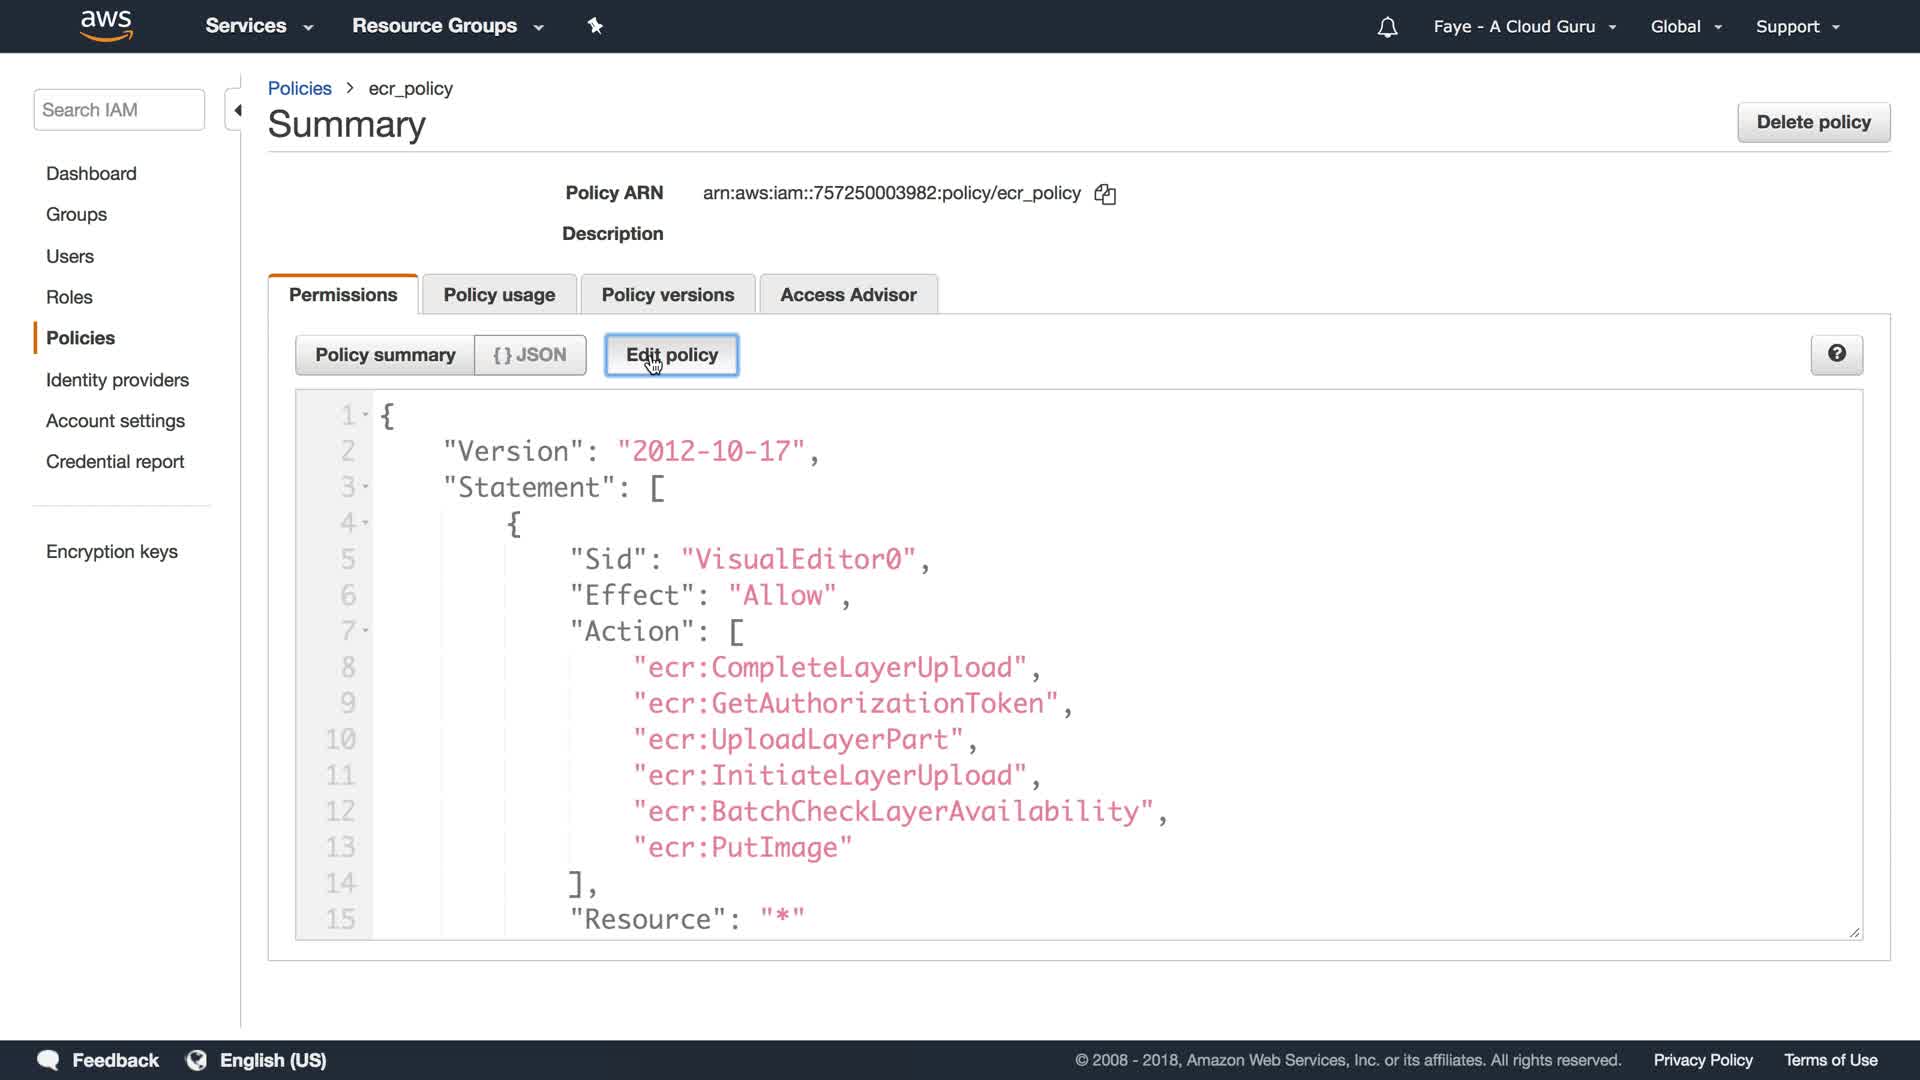The width and height of the screenshot is (1920, 1080).
Task: Click the Edit policy button
Action: pos(671,355)
